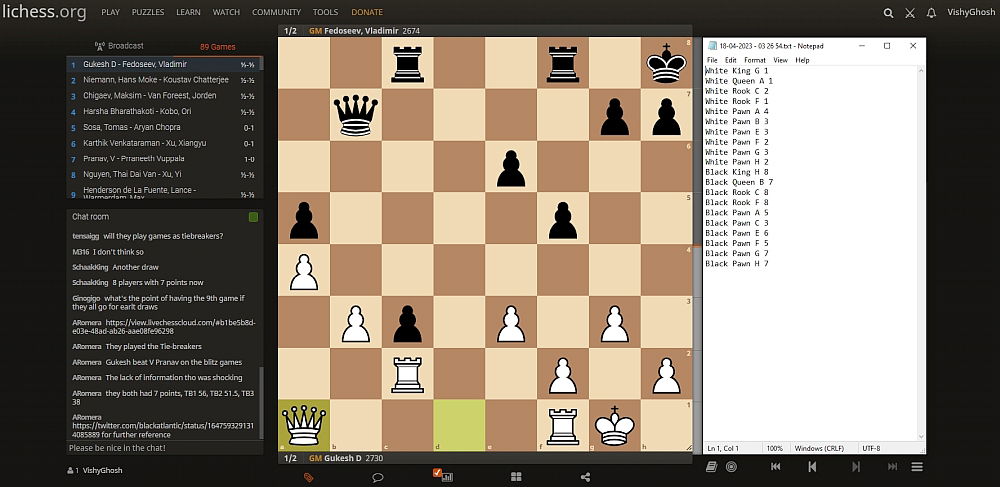Open the practice target icon
Viewport: 1000px width, 487px height.
731,467
